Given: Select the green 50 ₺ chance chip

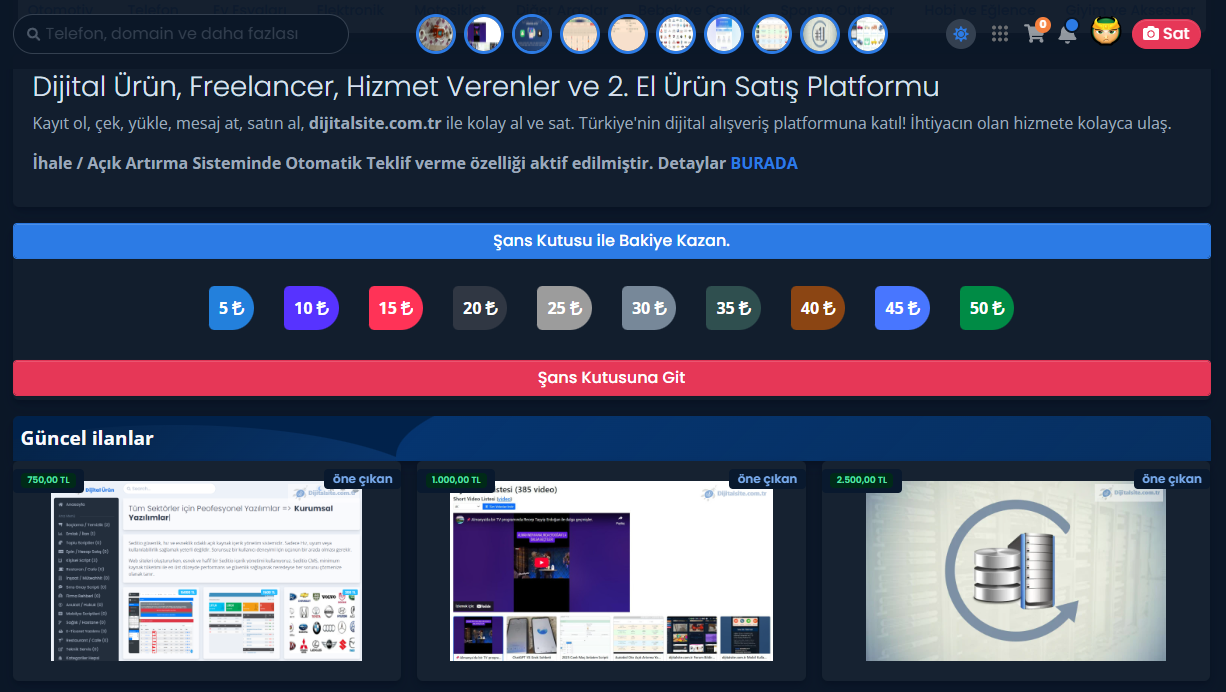Looking at the screenshot, I should 986,308.
